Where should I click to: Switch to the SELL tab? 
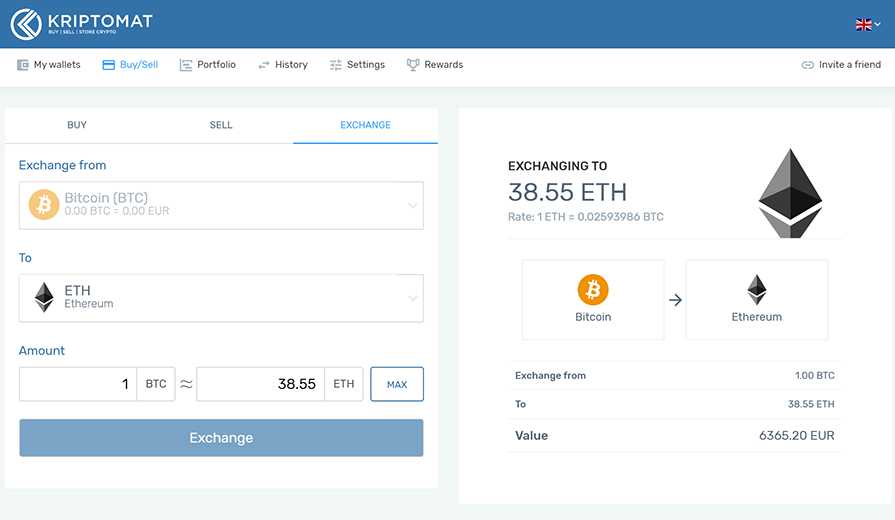(x=221, y=125)
